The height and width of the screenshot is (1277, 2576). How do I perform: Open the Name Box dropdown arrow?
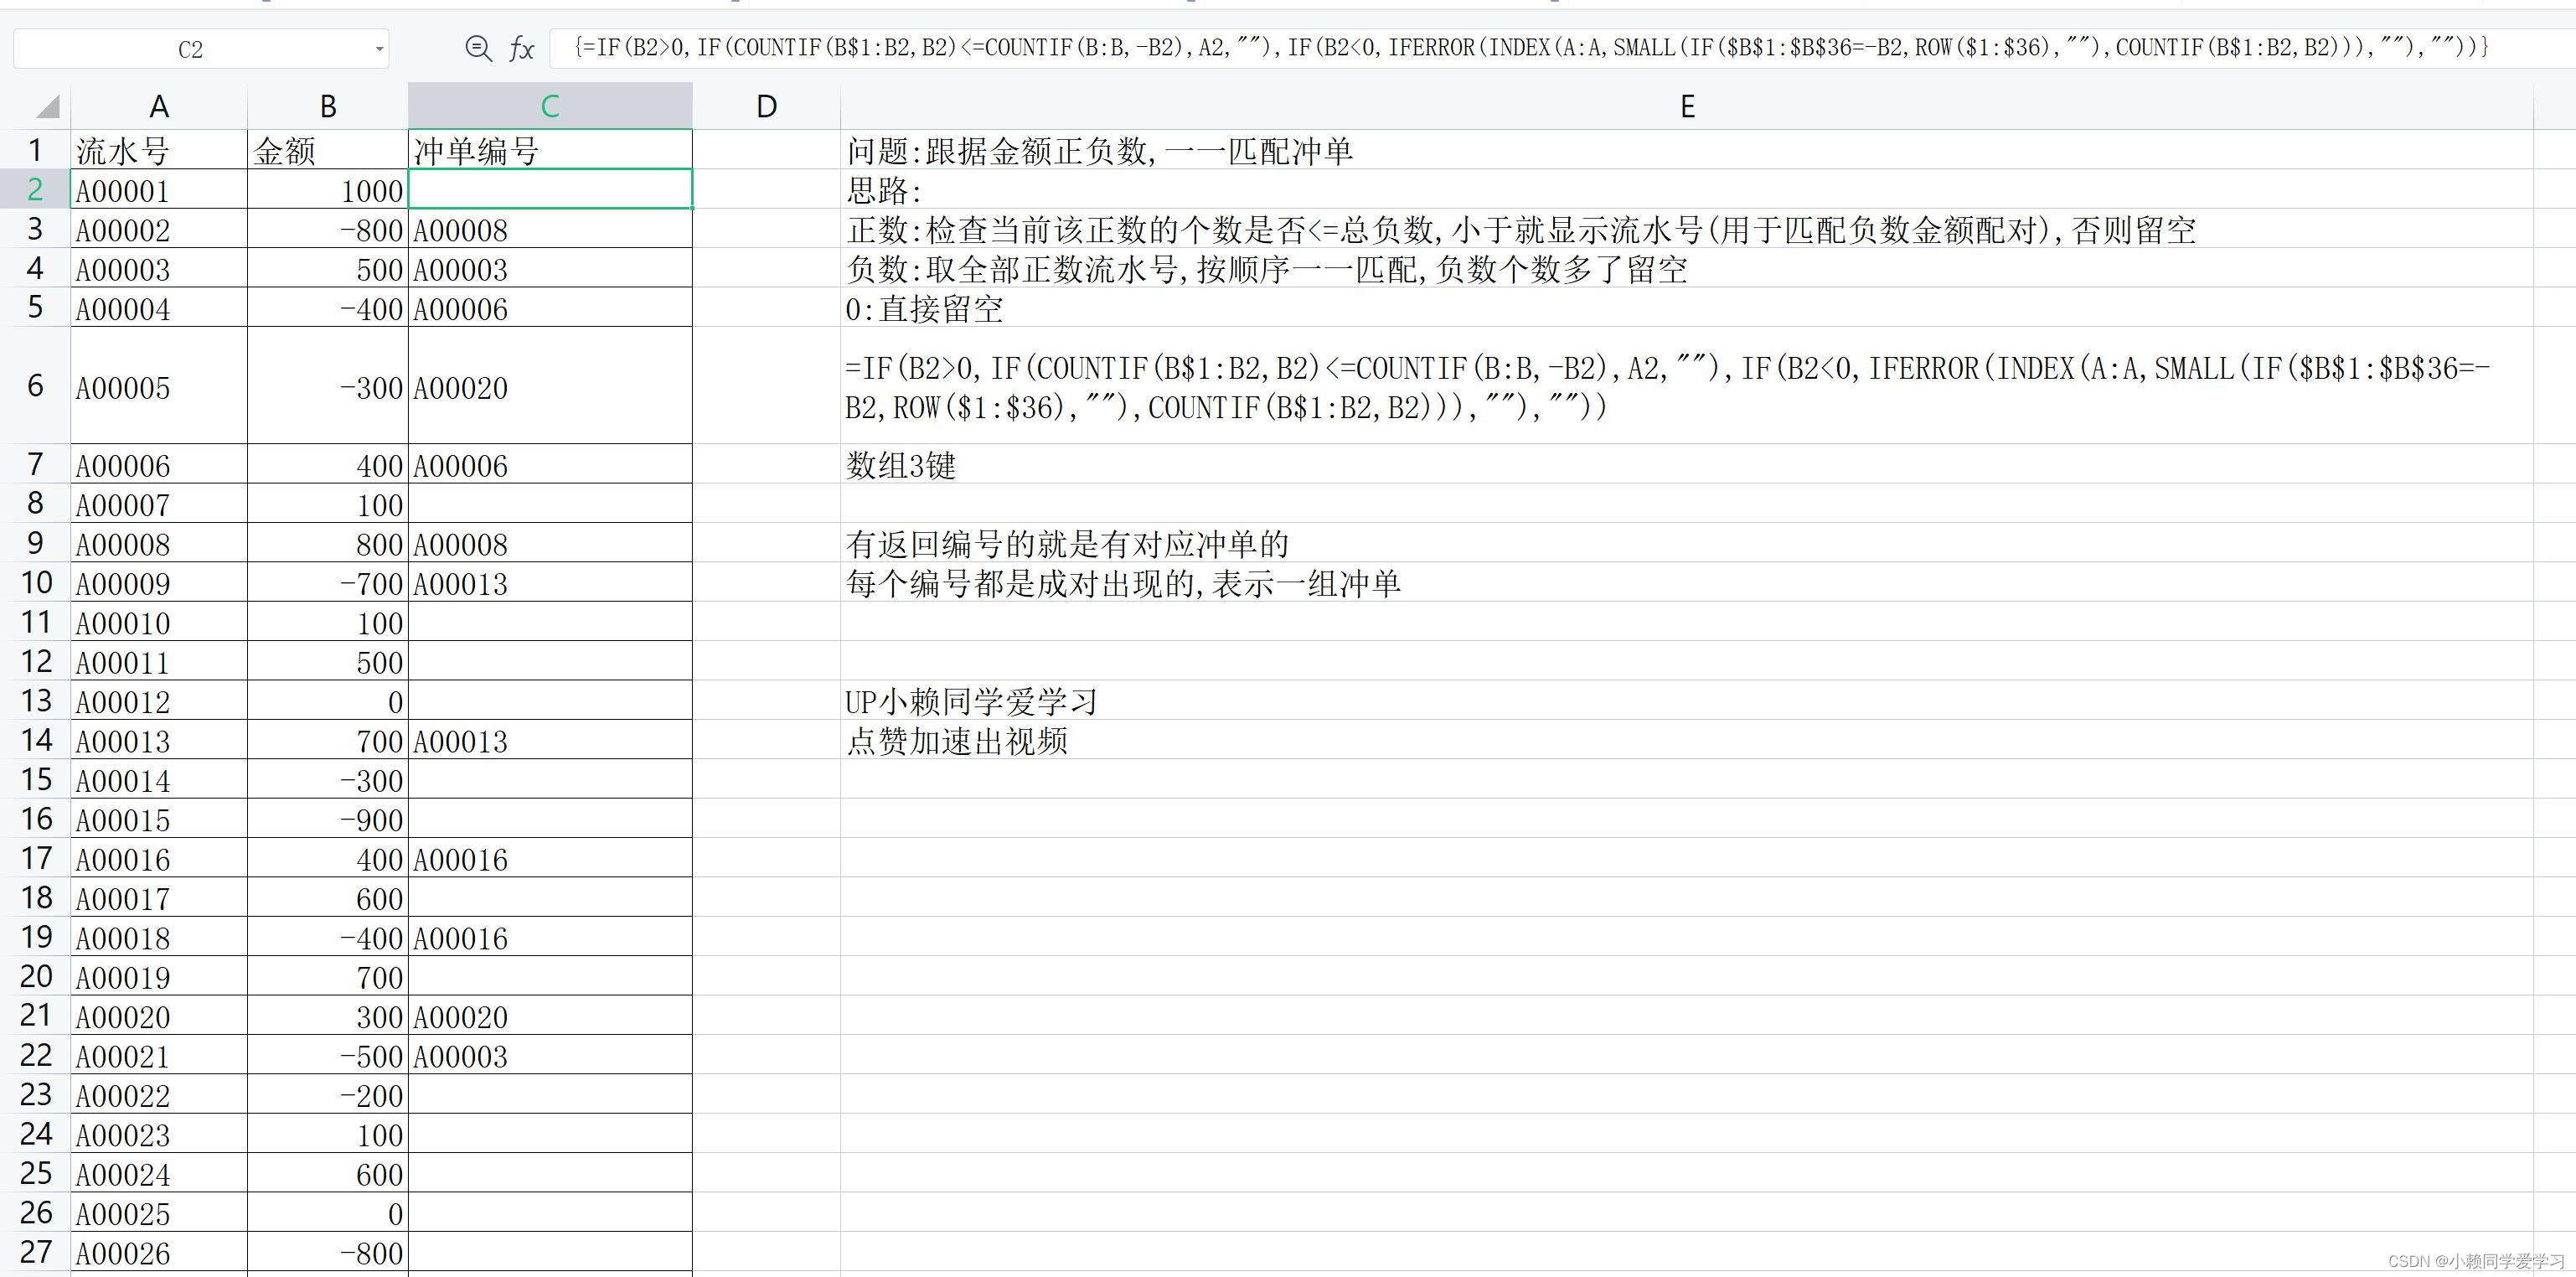tap(379, 49)
